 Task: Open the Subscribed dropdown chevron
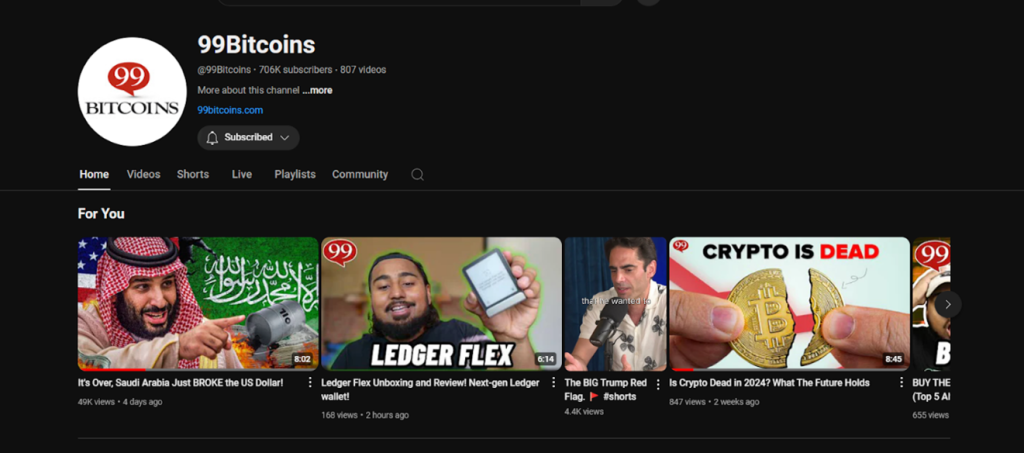[285, 138]
